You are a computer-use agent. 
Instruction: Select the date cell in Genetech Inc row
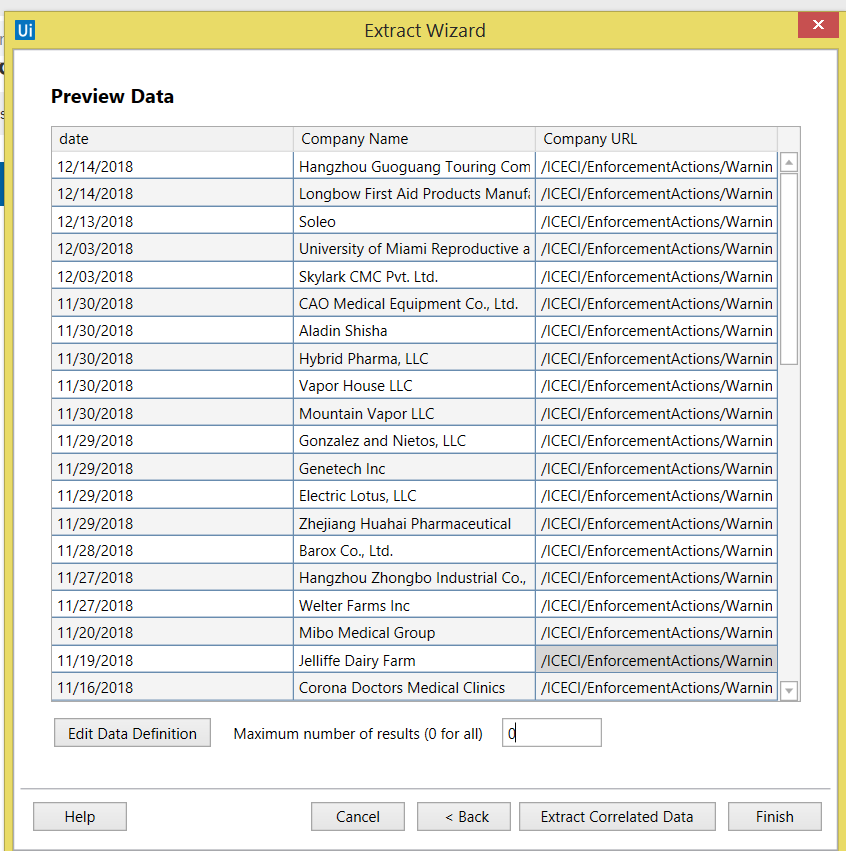(x=173, y=468)
